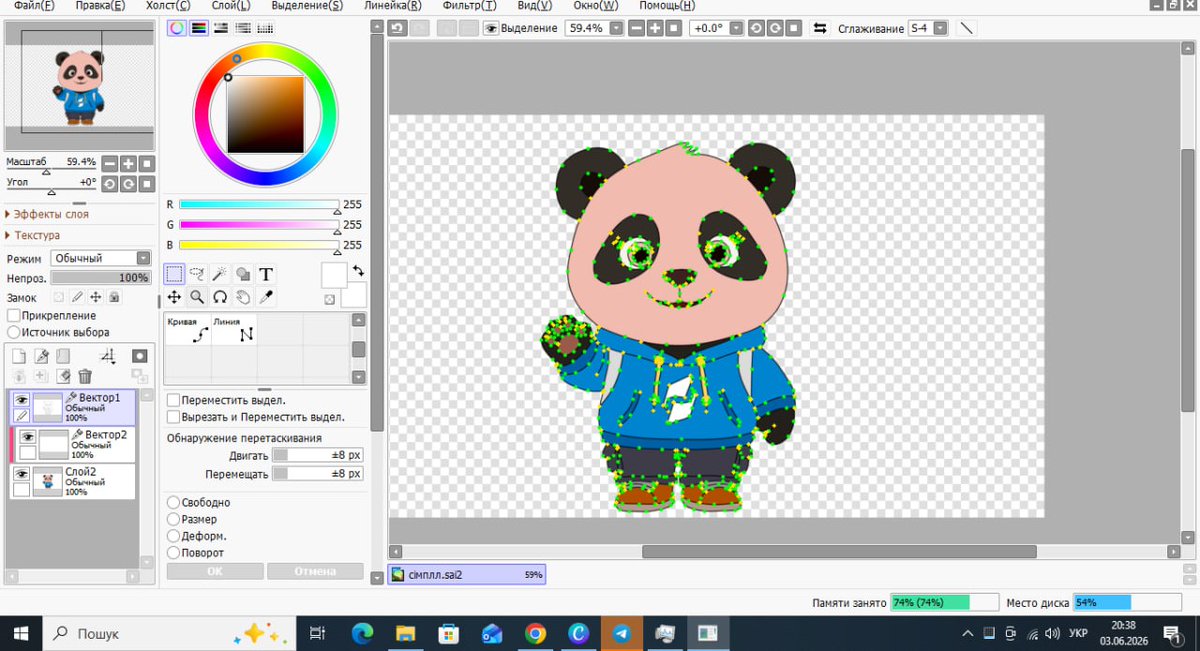Select the Деформ. transform mode

click(174, 536)
